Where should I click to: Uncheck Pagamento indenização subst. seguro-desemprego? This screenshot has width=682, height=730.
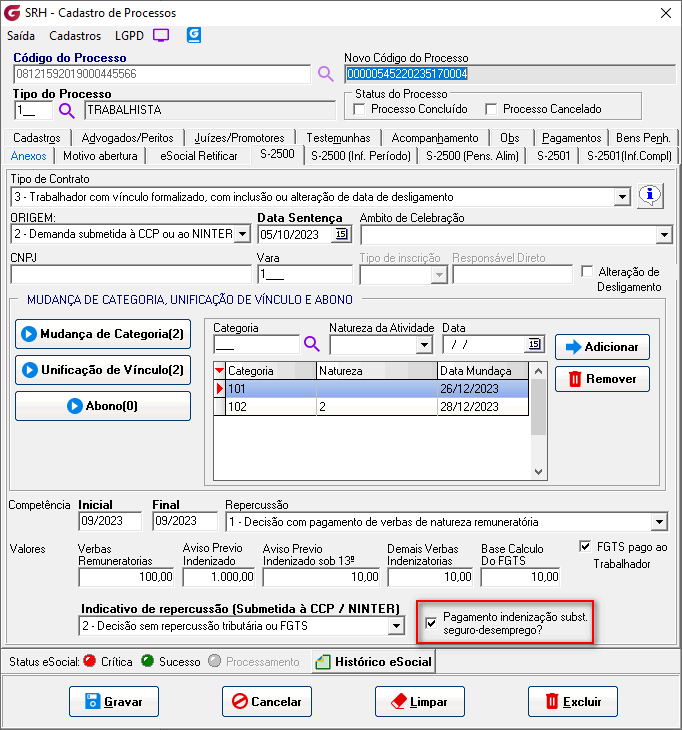point(431,623)
